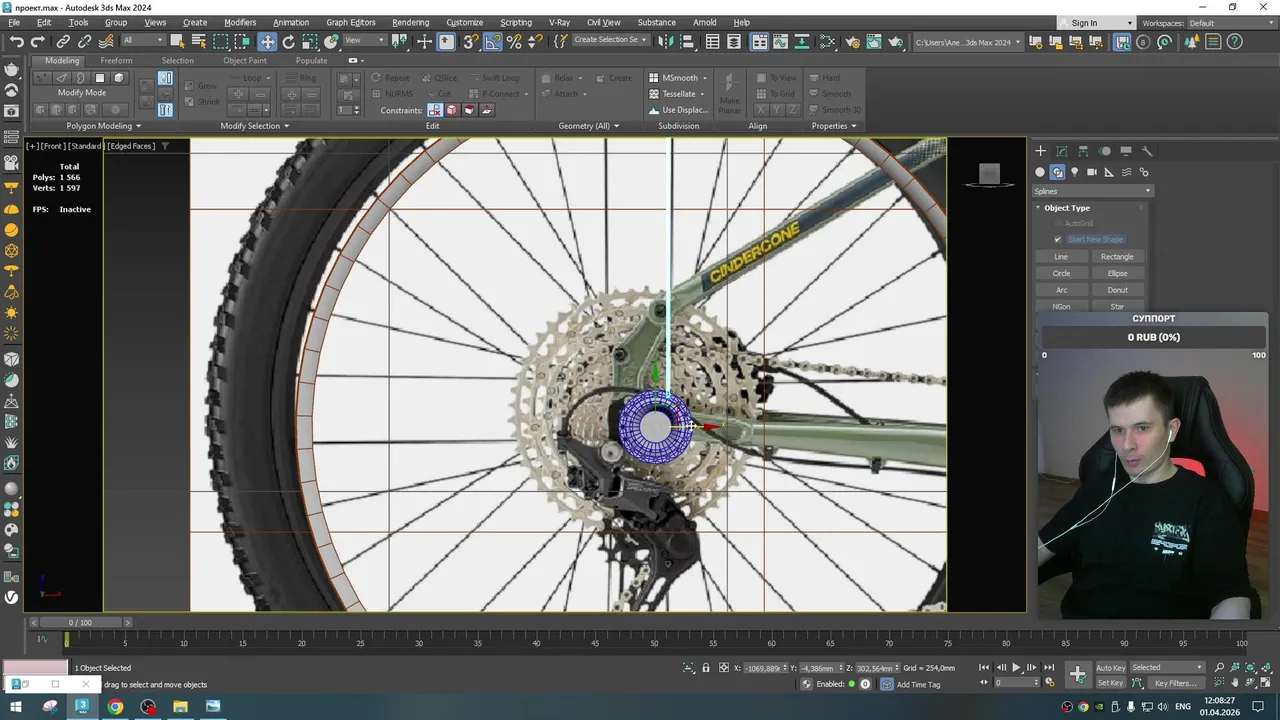Switch to the Hierarchy command panel tab

[1083, 151]
